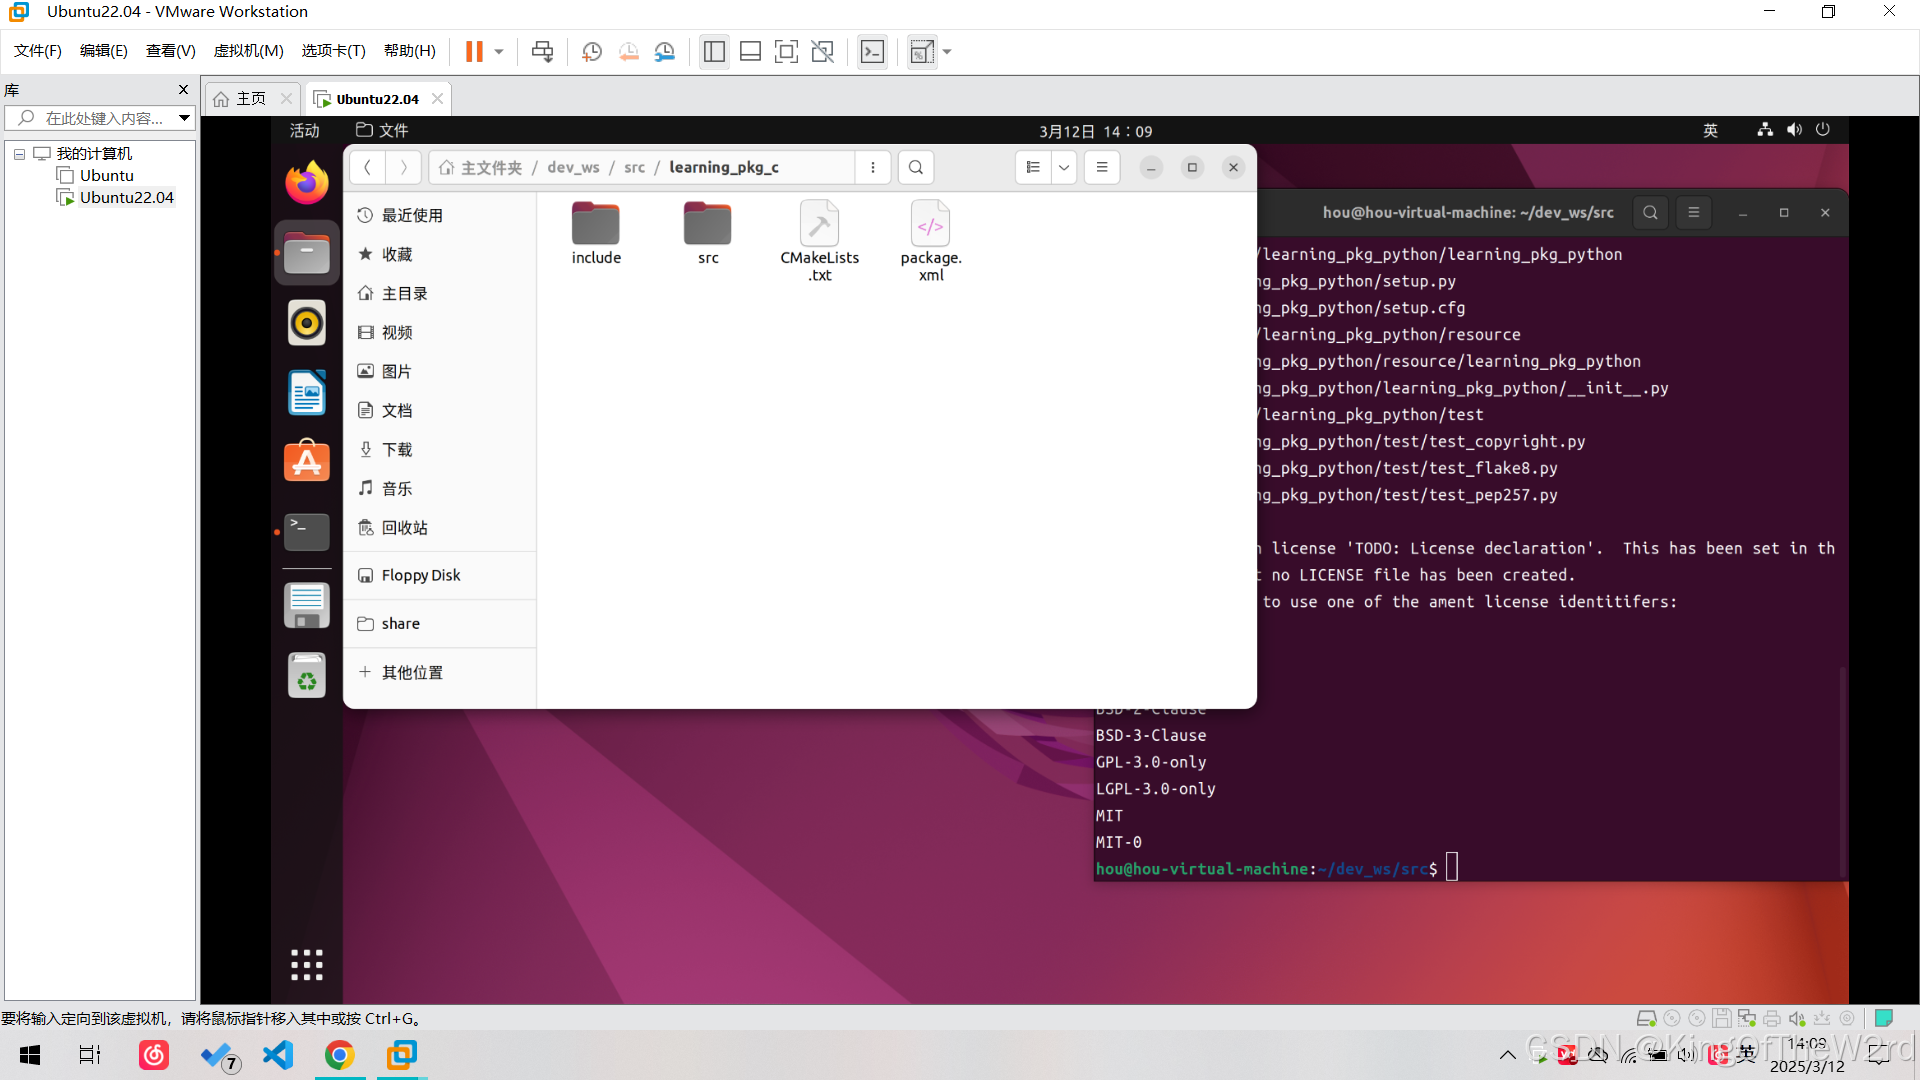Open Ubuntu Software center icon

(306, 461)
